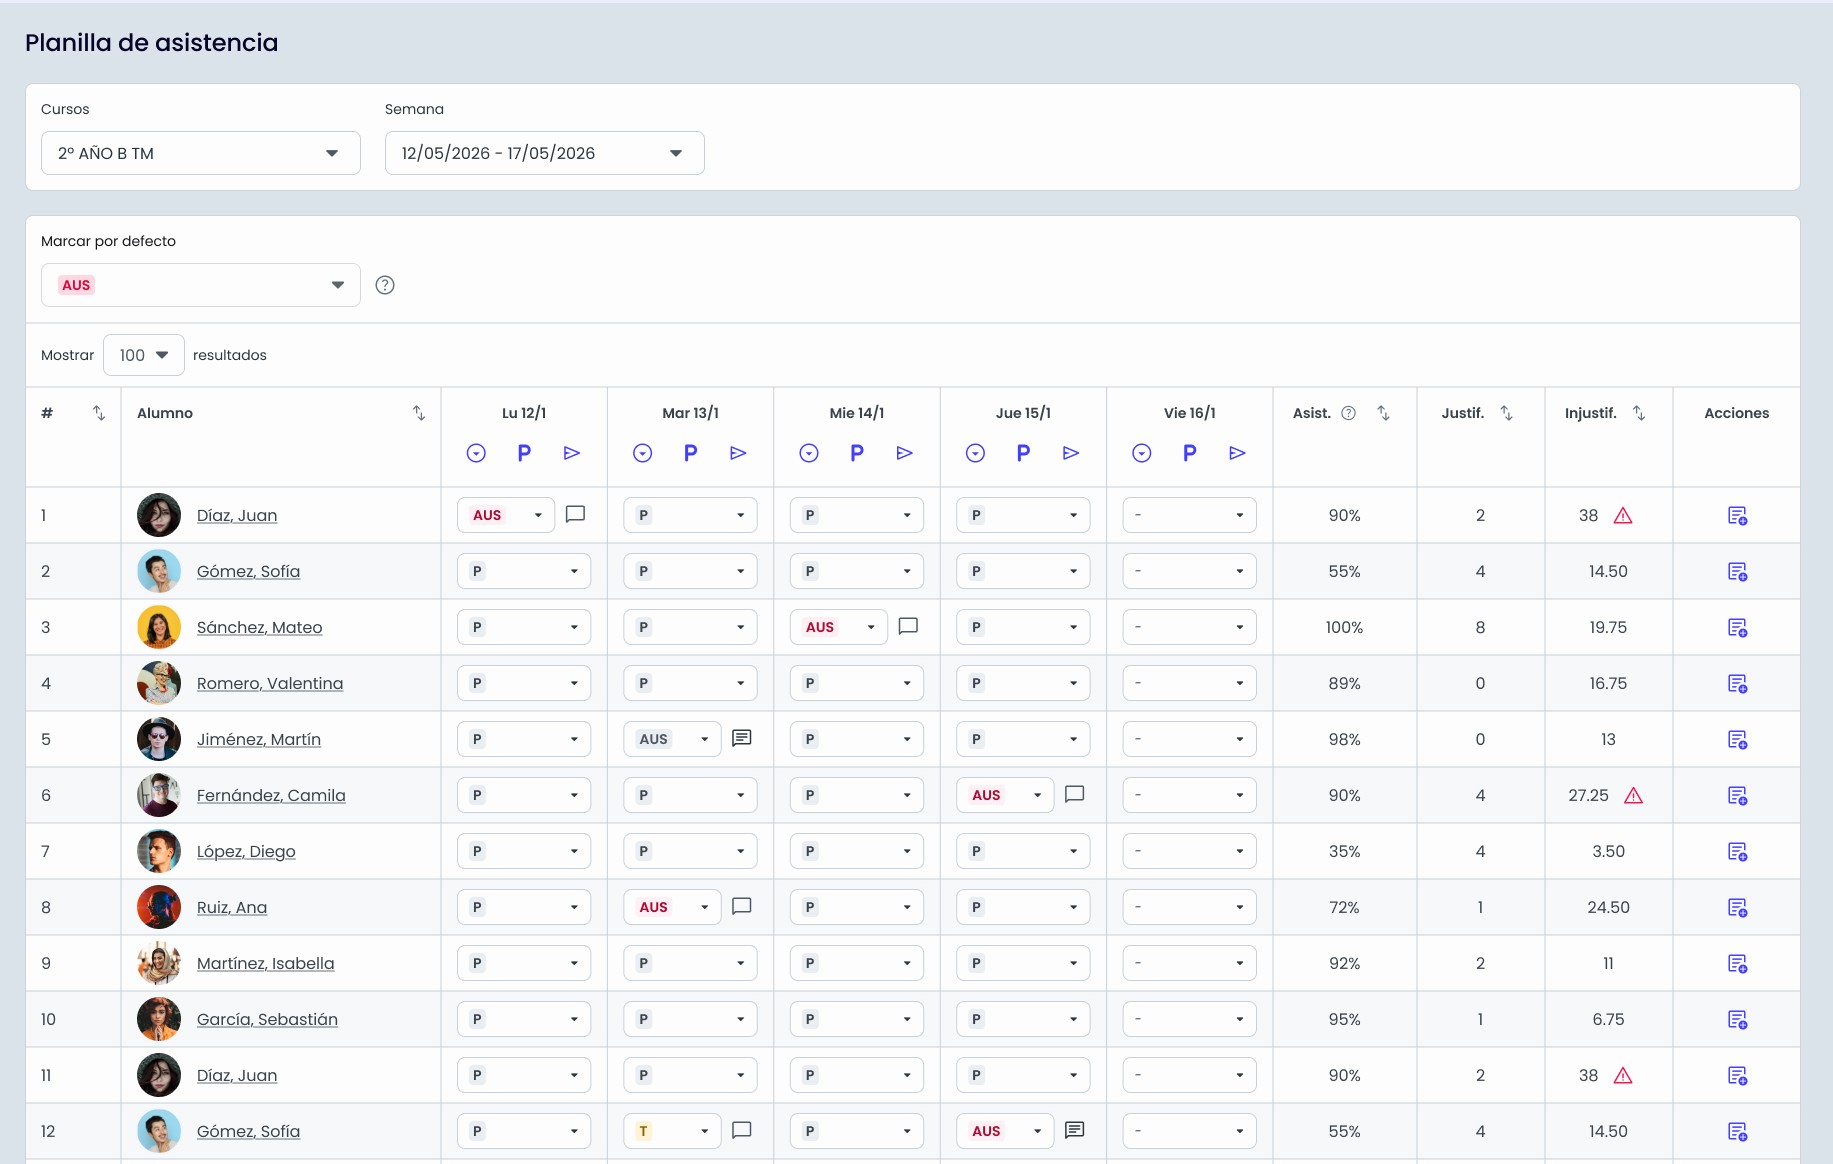Image resolution: width=1833 pixels, height=1164 pixels.
Task: Click the P (present) icon under Lu 12/1
Action: click(x=524, y=453)
